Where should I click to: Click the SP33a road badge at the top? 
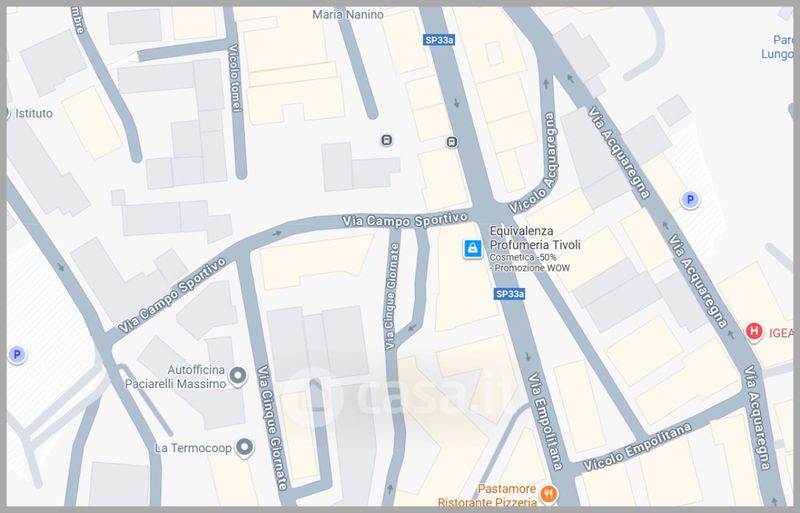click(x=438, y=40)
